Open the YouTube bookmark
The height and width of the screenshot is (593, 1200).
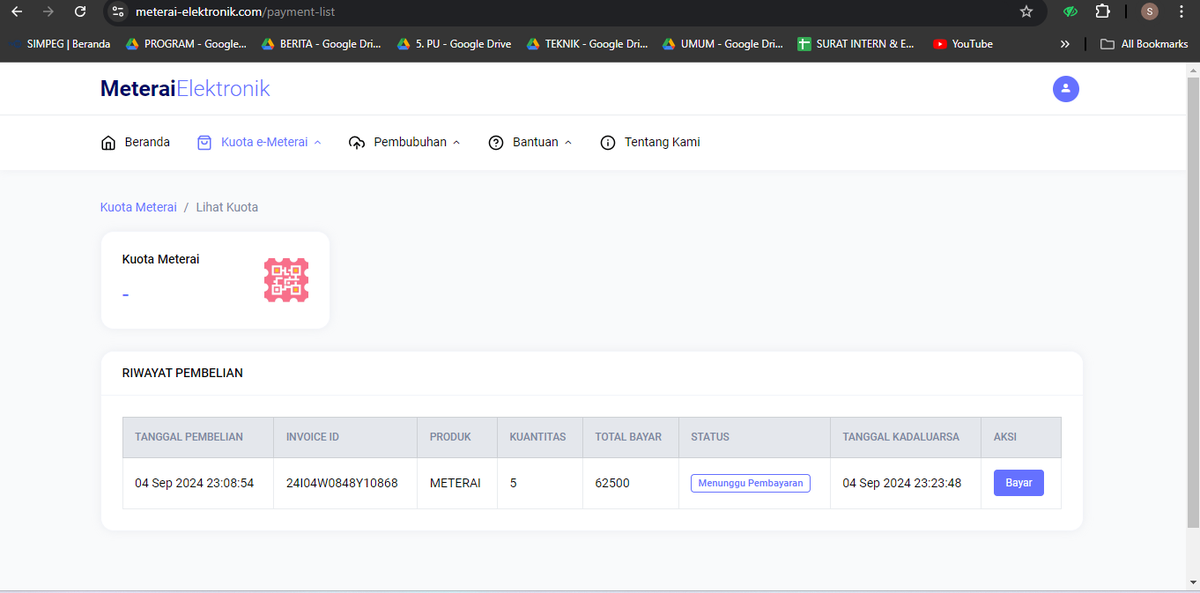point(963,44)
